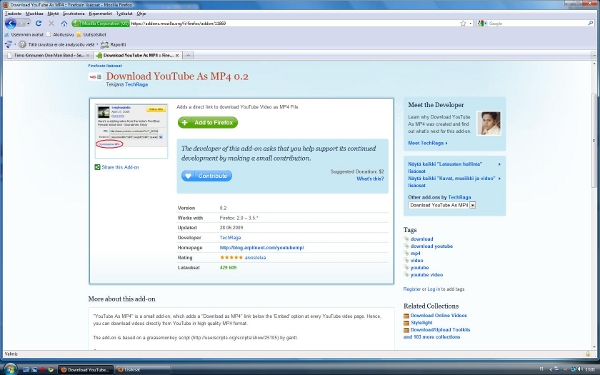Viewport: 600px width, 375px height.
Task: Click the Raportti toolbar button
Action: click(x=114, y=44)
